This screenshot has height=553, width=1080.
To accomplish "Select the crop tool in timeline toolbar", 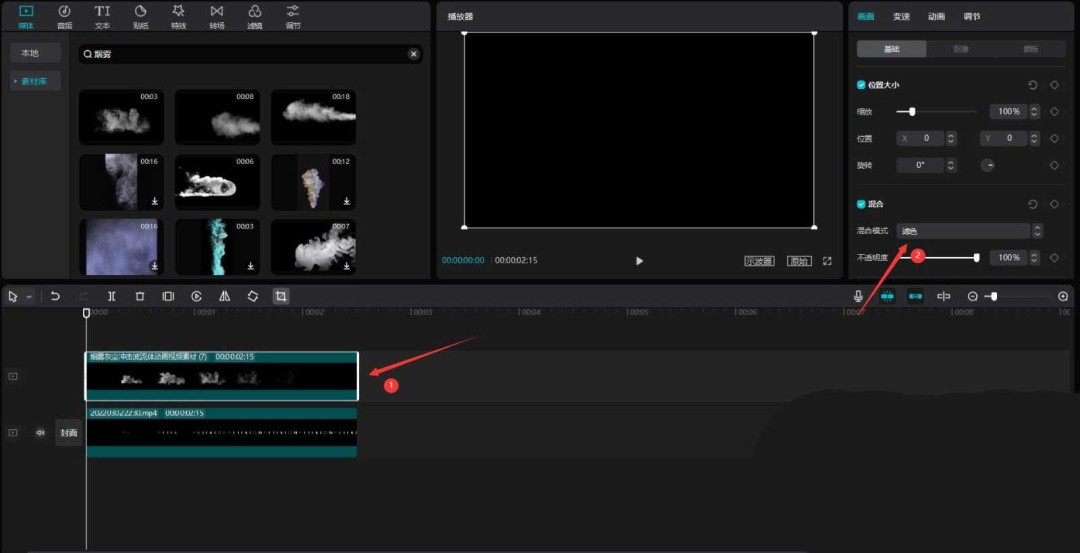I will [x=281, y=297].
